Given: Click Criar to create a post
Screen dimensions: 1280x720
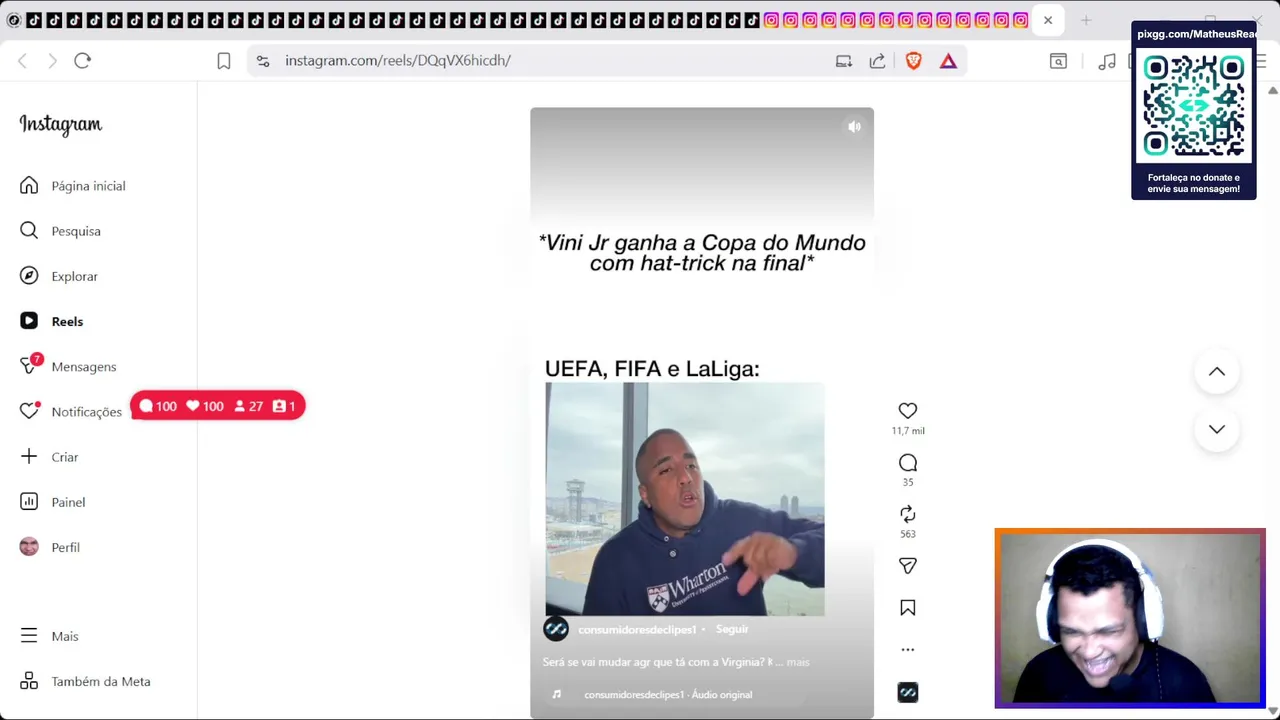Looking at the screenshot, I should [48, 457].
